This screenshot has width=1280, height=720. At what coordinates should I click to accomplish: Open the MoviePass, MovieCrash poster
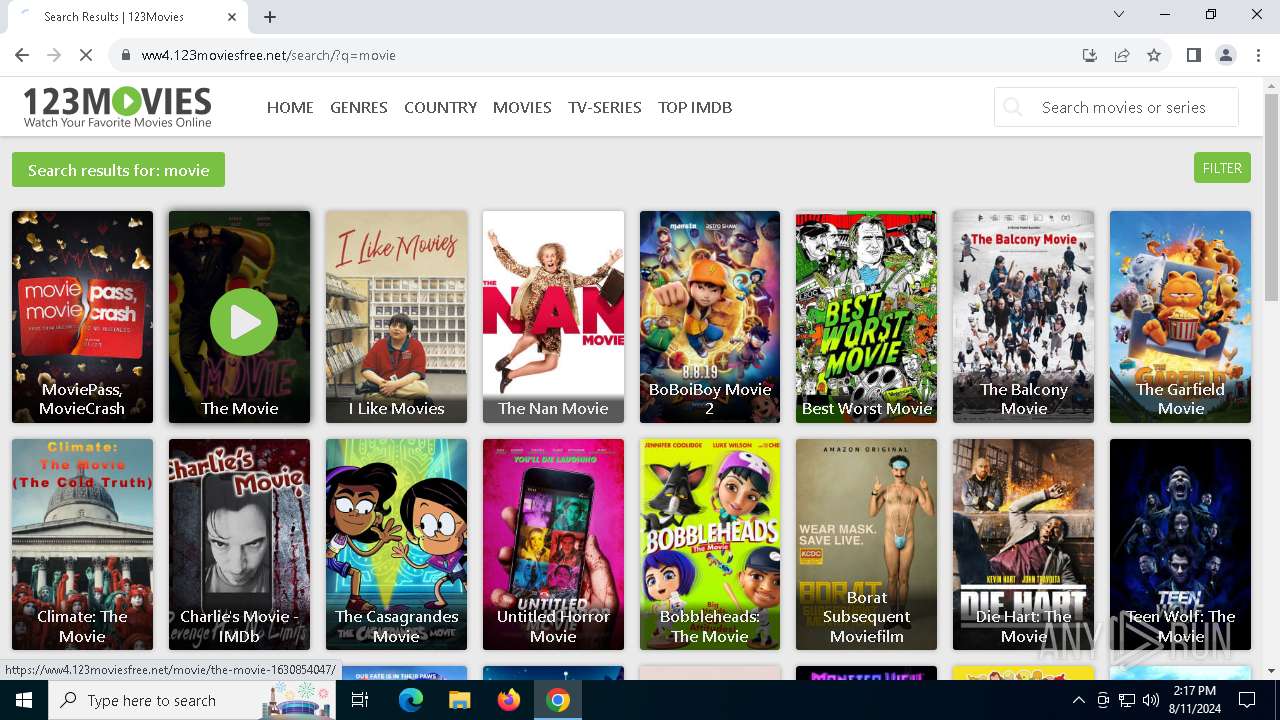click(82, 317)
